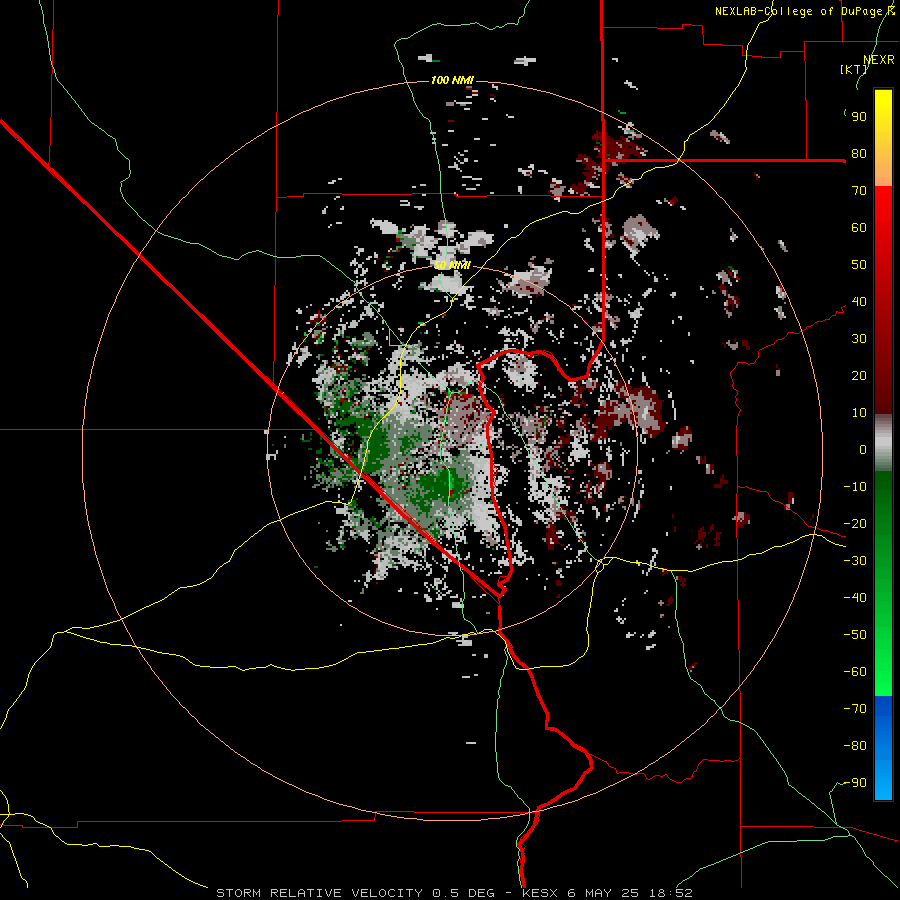
Task: Select the 80 value on the velocity scale
Action: pyautogui.click(x=859, y=154)
